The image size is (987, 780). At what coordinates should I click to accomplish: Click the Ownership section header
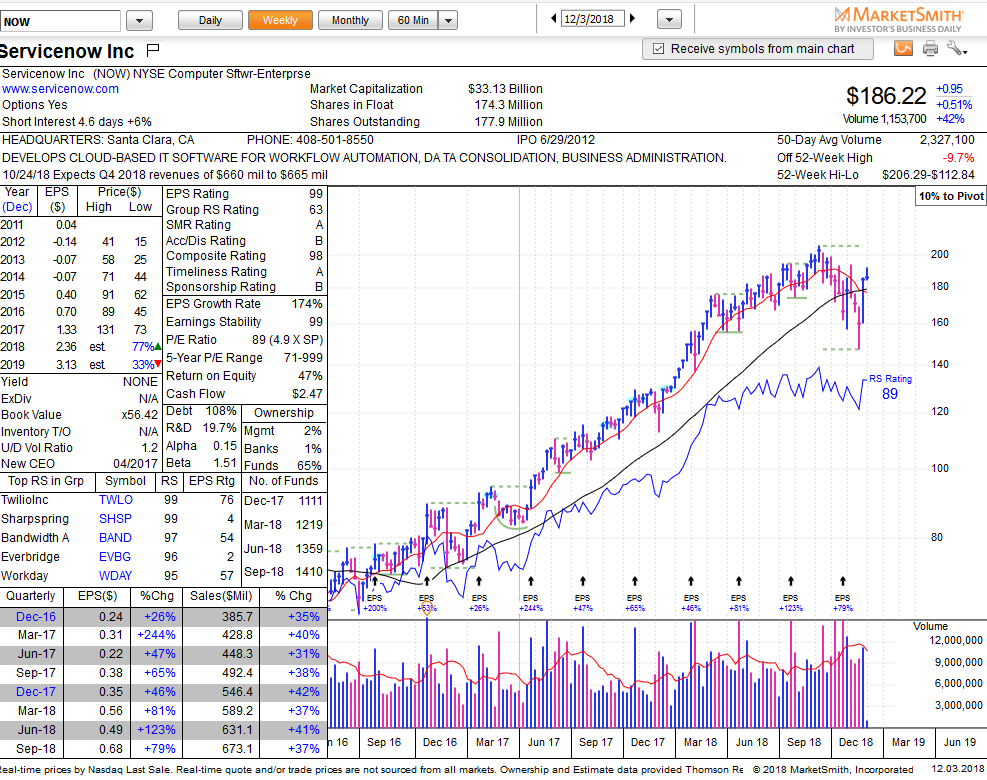click(284, 413)
